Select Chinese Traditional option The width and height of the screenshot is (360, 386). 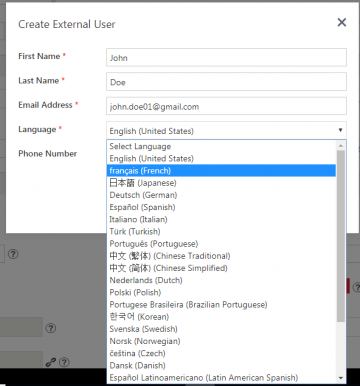(221, 256)
